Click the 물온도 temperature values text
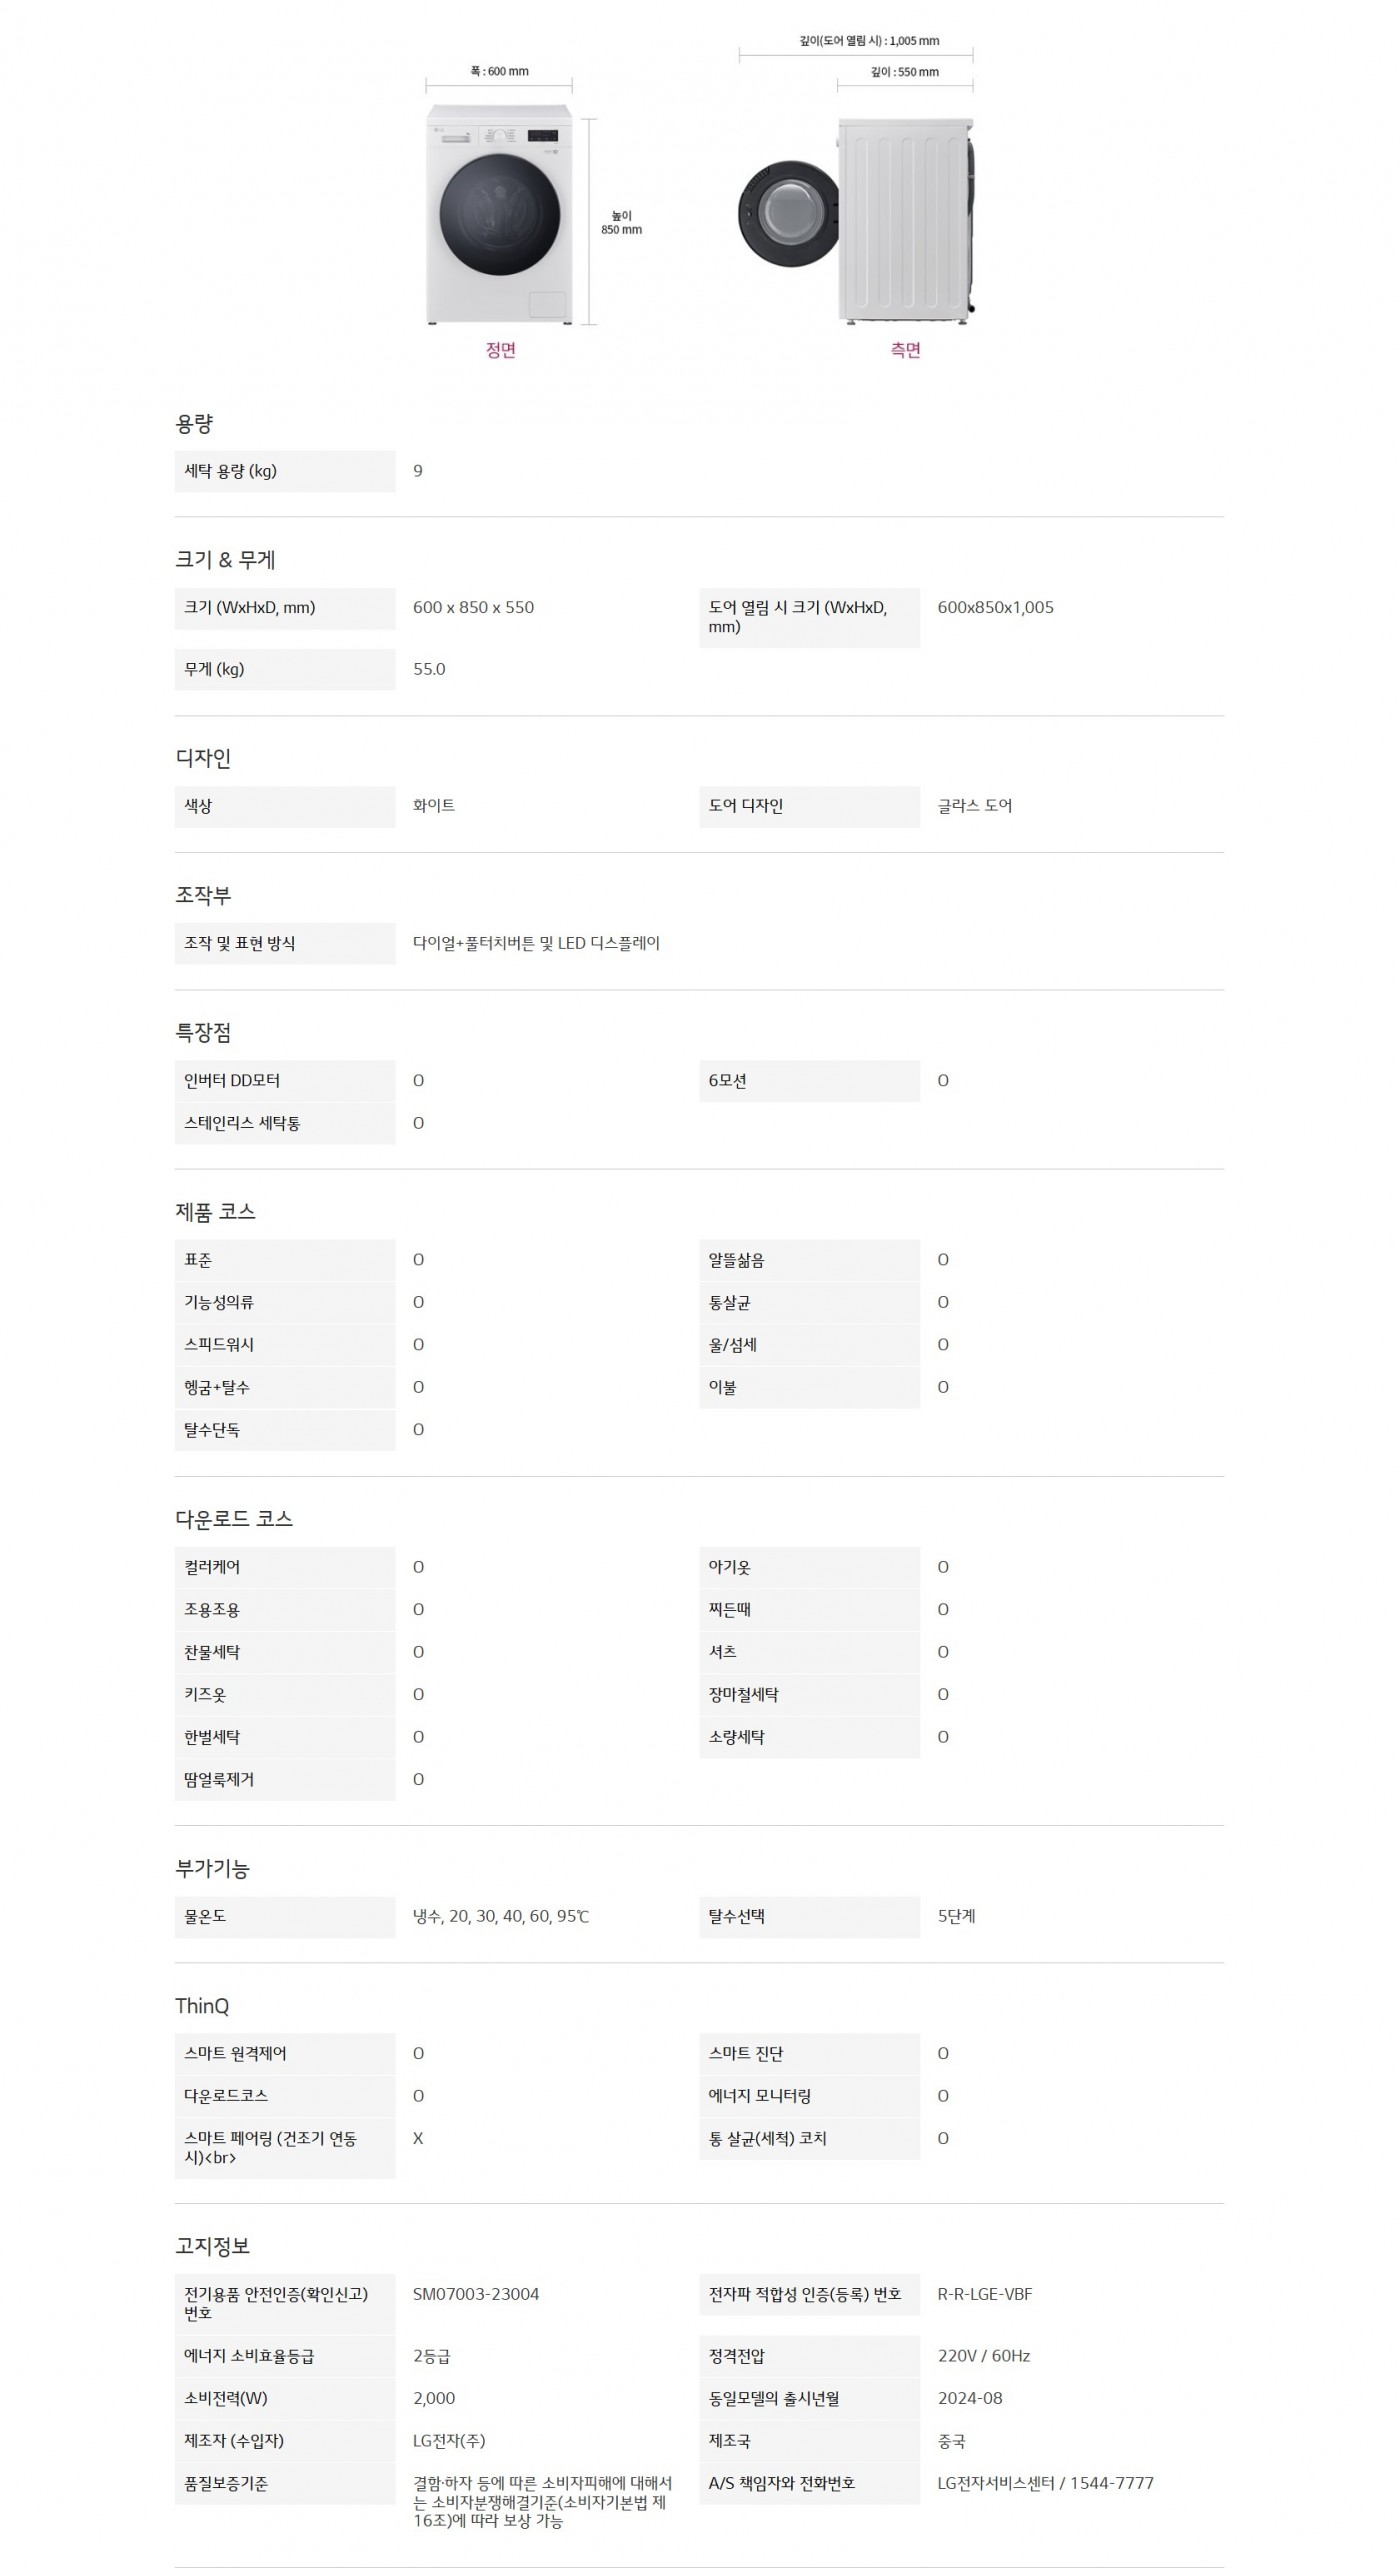Image resolution: width=1400 pixels, height=2568 pixels. tap(500, 1917)
